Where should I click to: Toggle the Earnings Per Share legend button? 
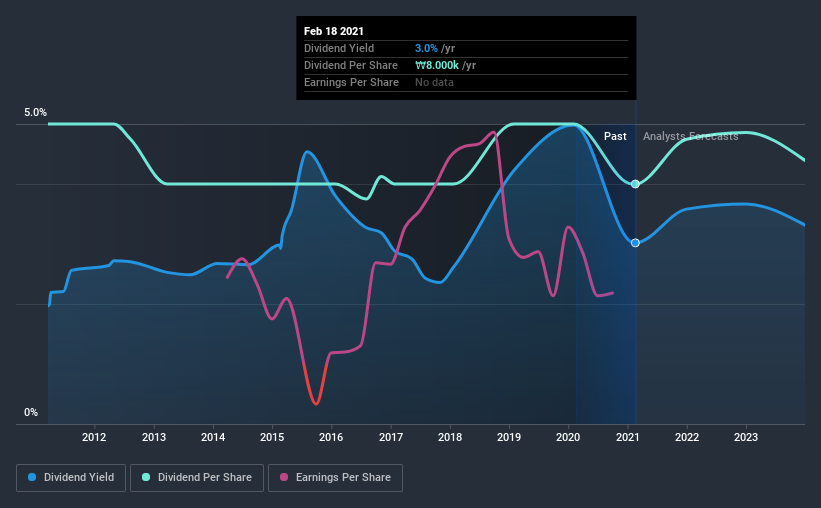pyautogui.click(x=335, y=478)
